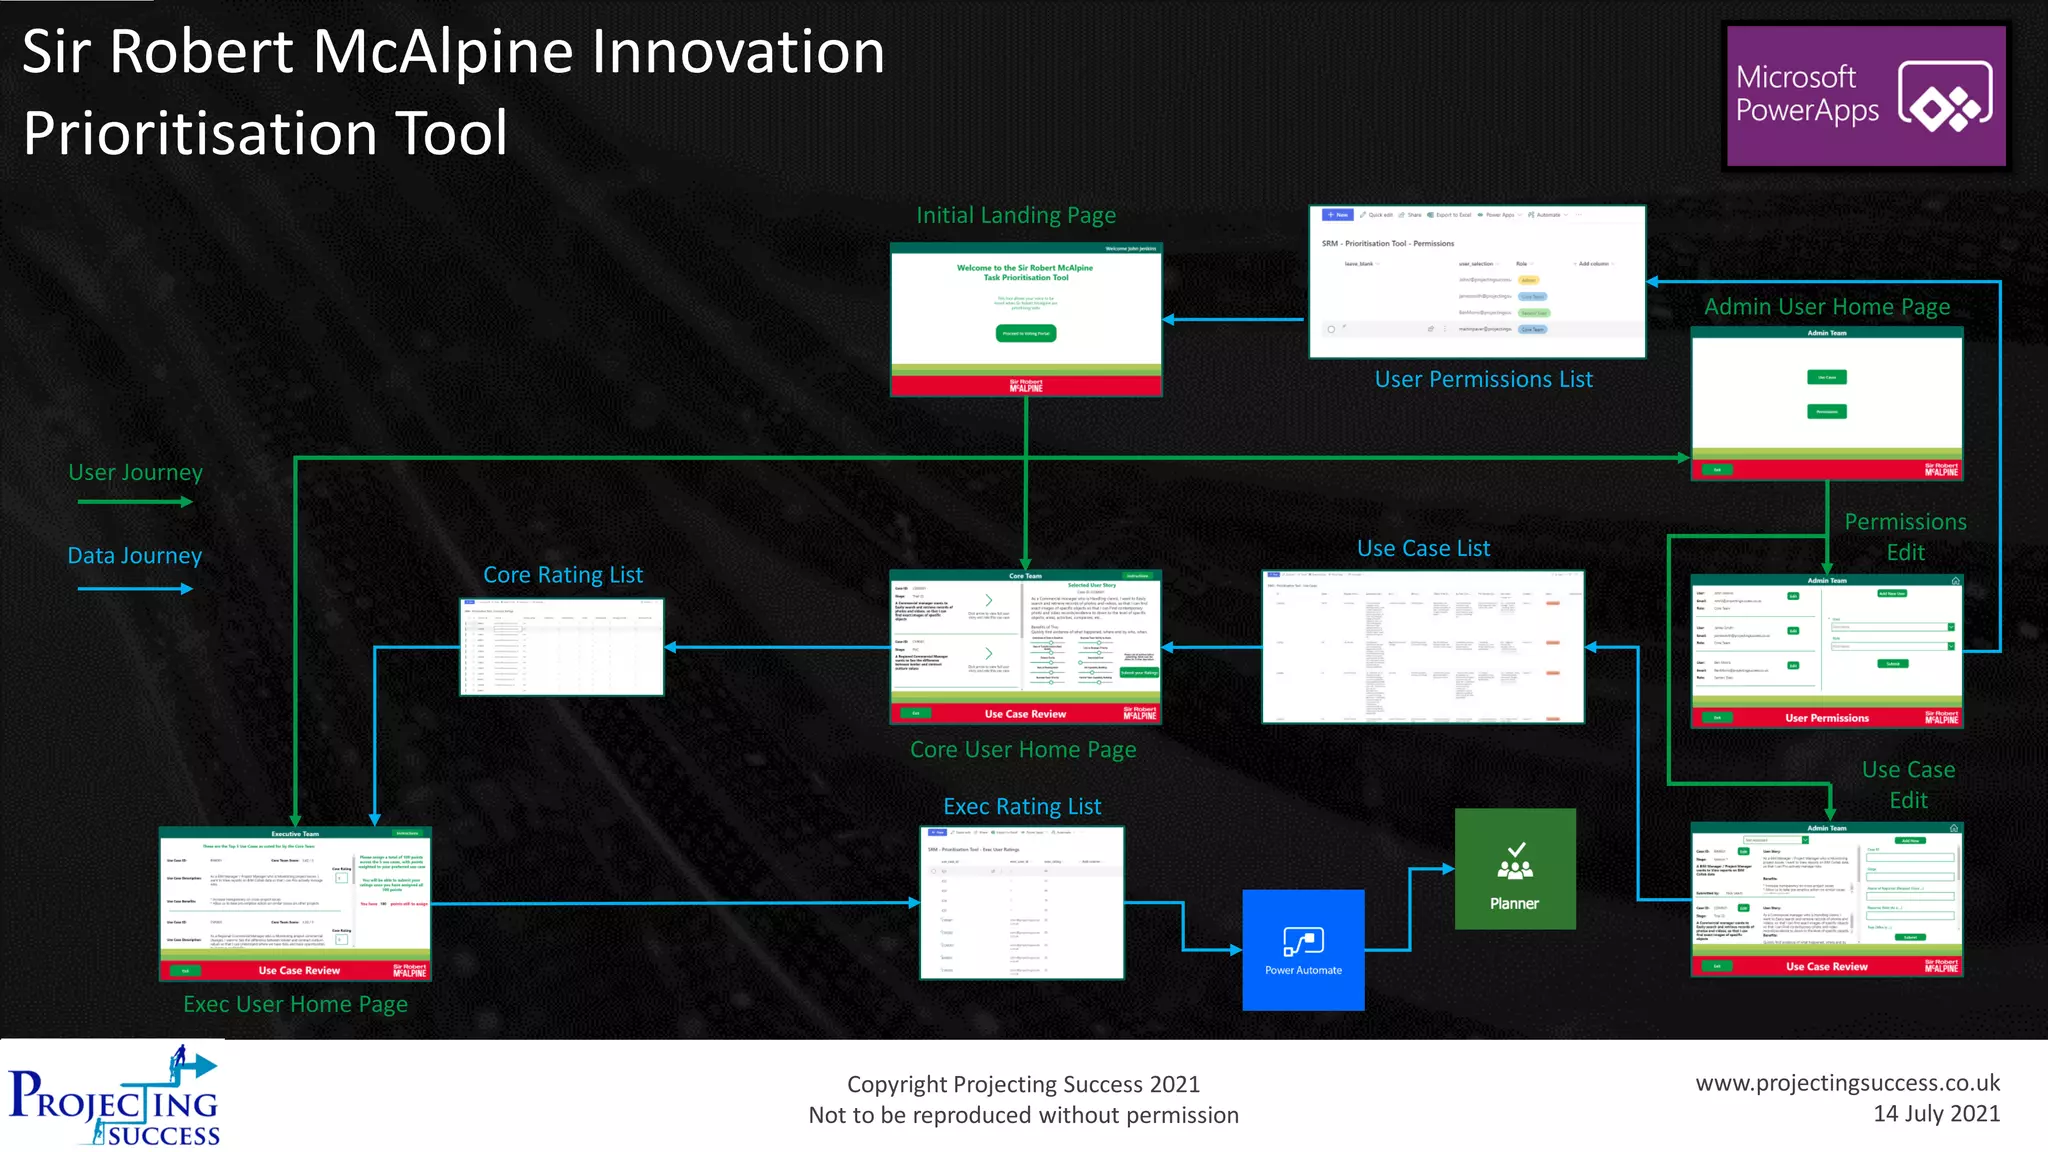
Task: Click home icon on Use Case Edit screen
Action: 1953,828
